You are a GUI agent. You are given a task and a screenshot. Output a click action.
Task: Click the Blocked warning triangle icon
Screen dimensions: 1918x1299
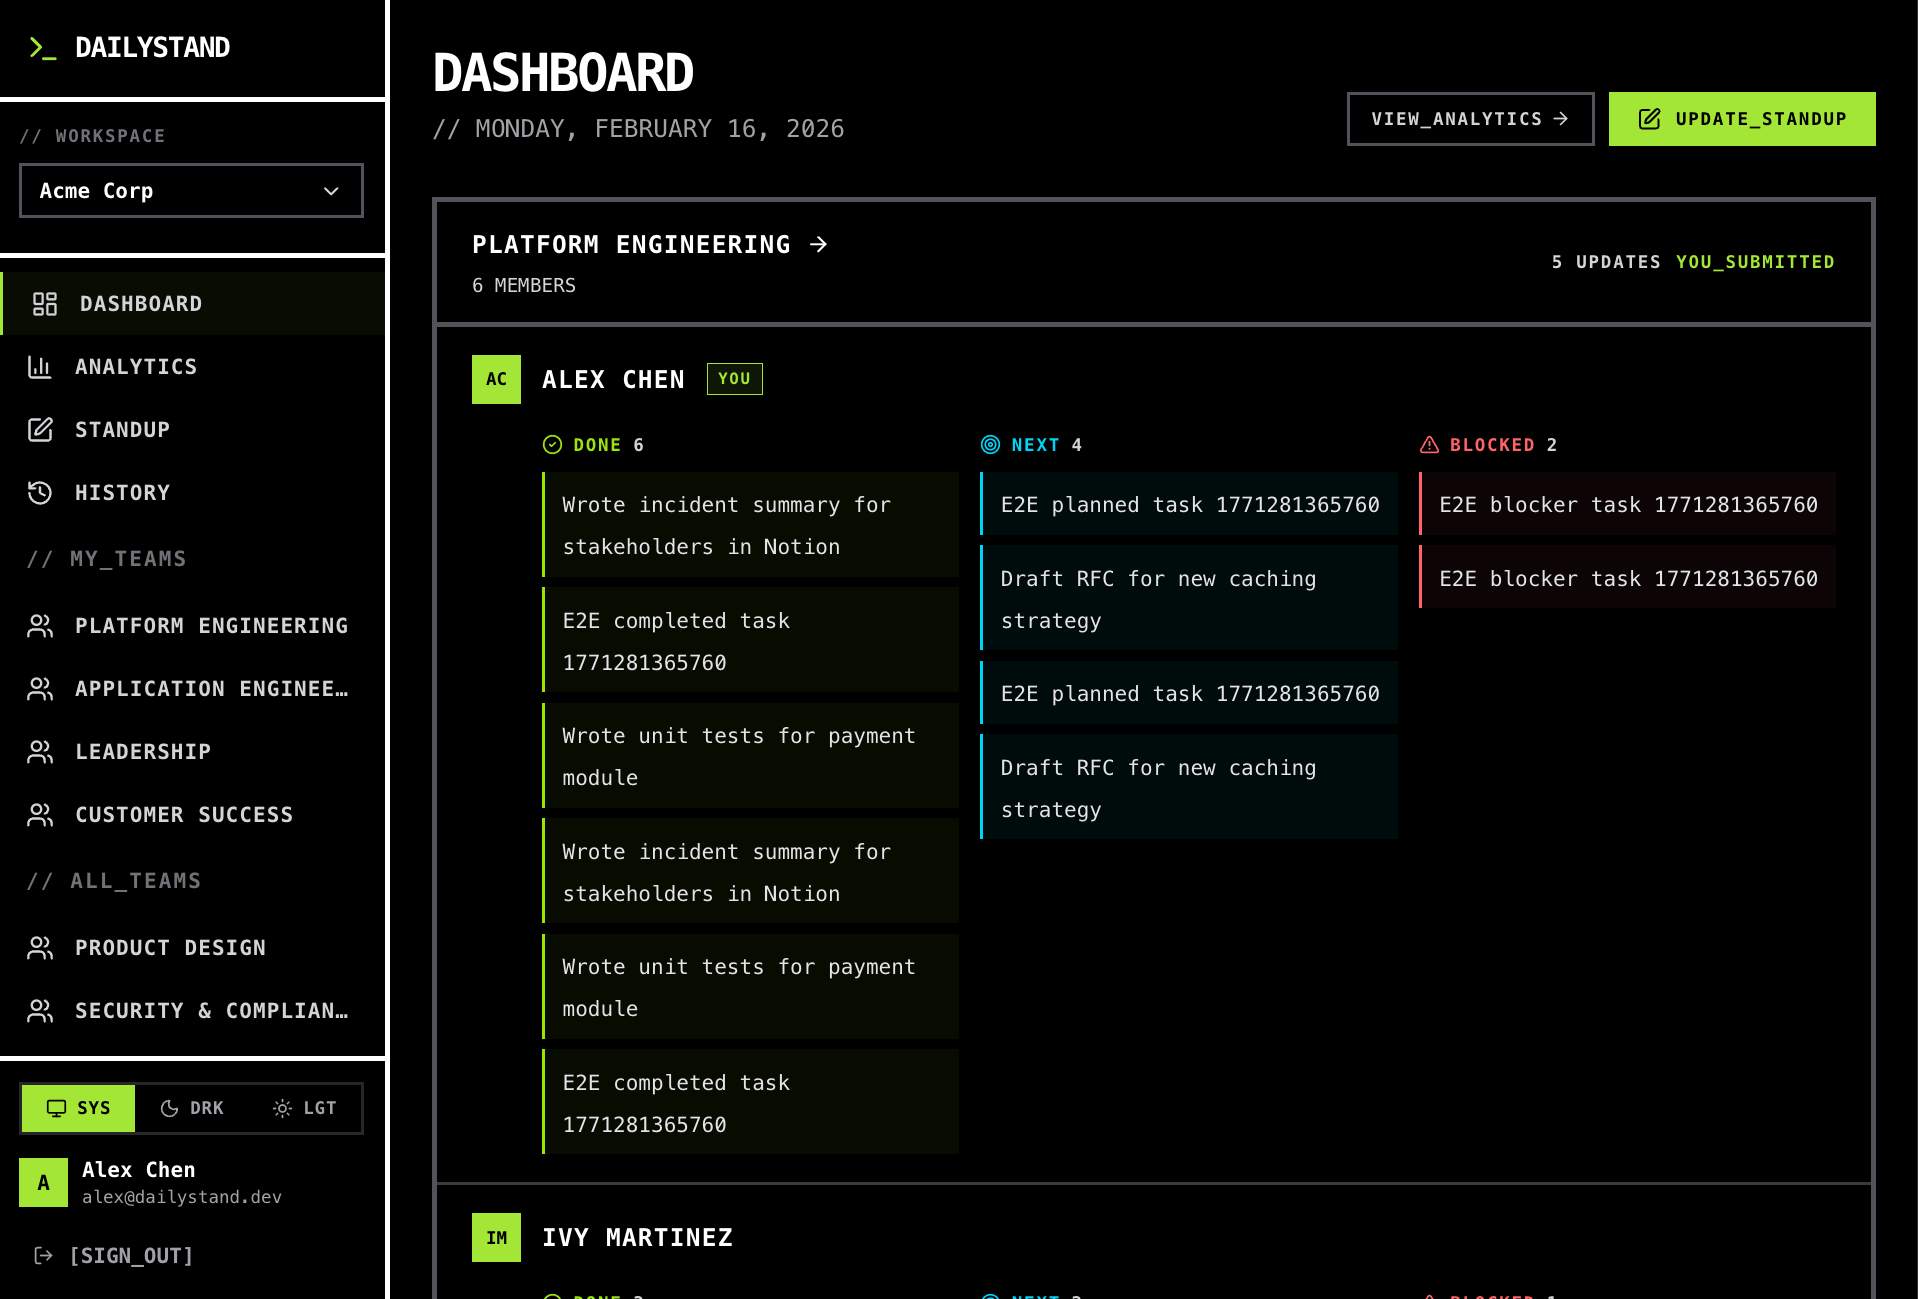click(1428, 444)
